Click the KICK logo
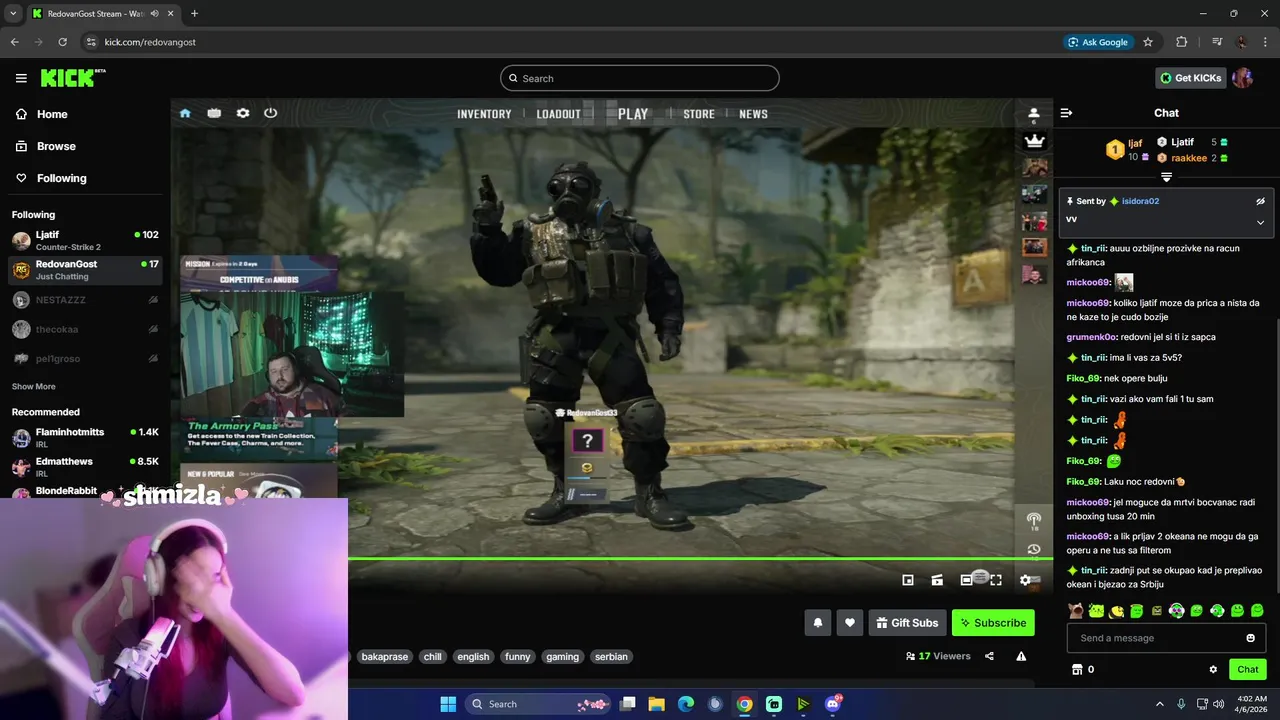1280x720 pixels. click(72, 78)
